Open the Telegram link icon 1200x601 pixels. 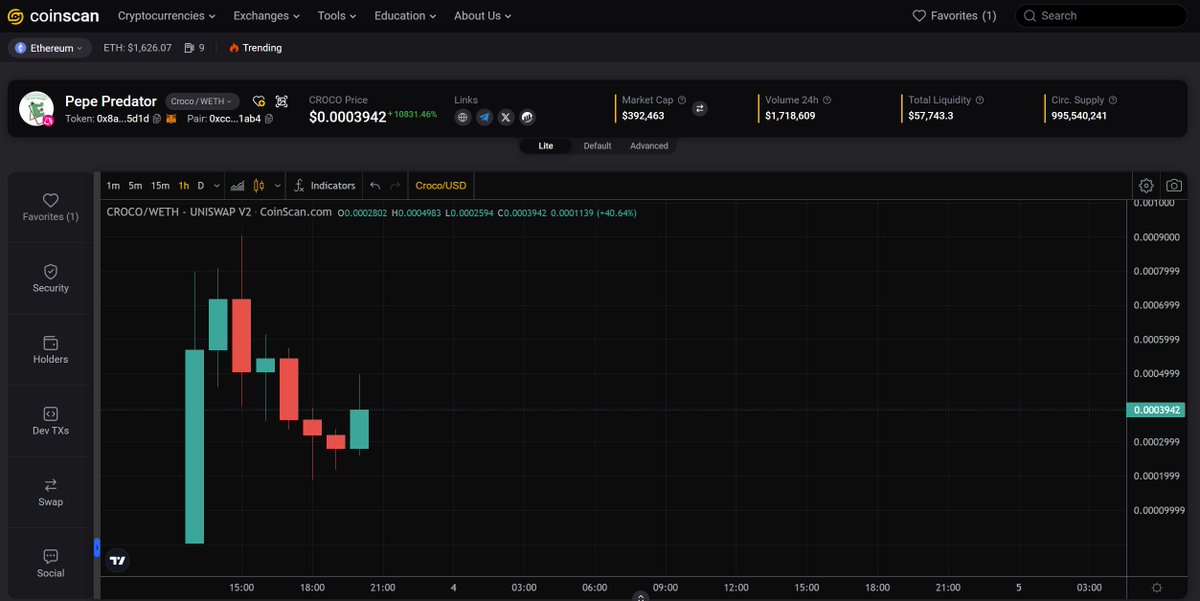[484, 117]
